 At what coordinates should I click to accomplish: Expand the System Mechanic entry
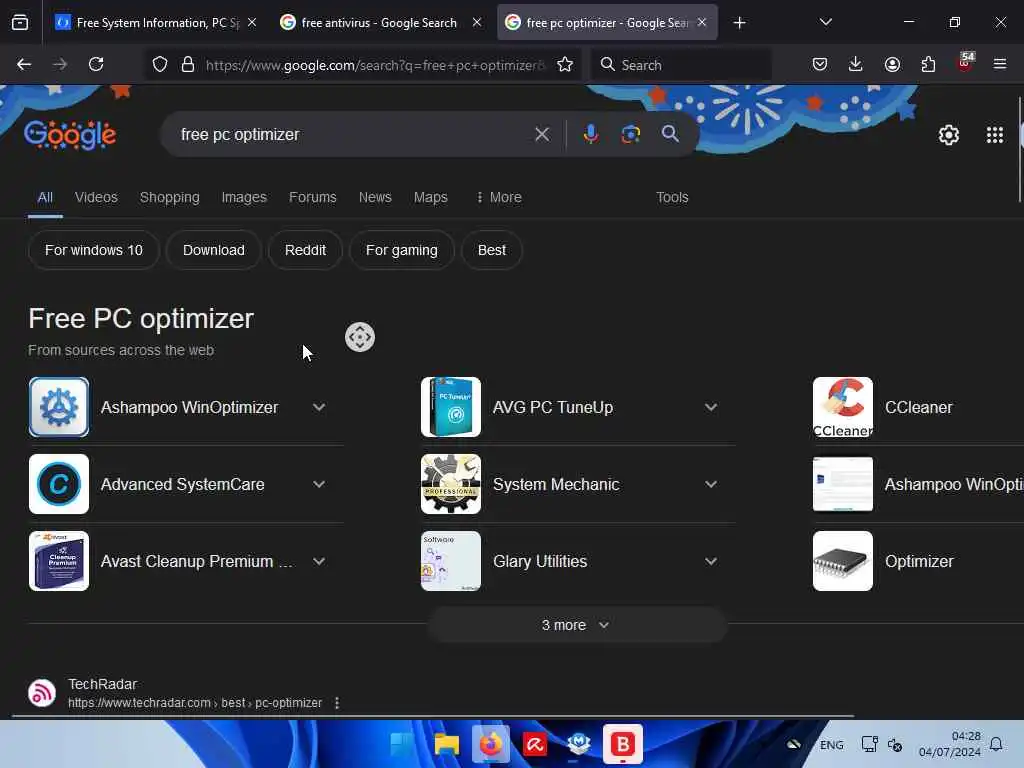point(711,485)
